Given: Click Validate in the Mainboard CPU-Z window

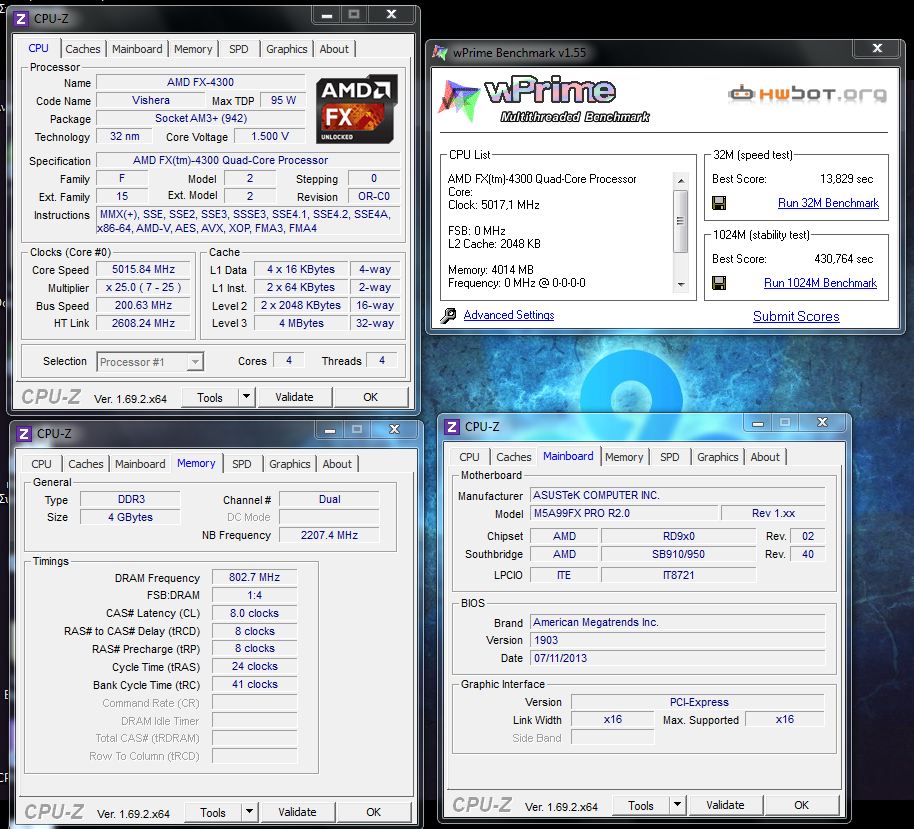Looking at the screenshot, I should tap(725, 805).
